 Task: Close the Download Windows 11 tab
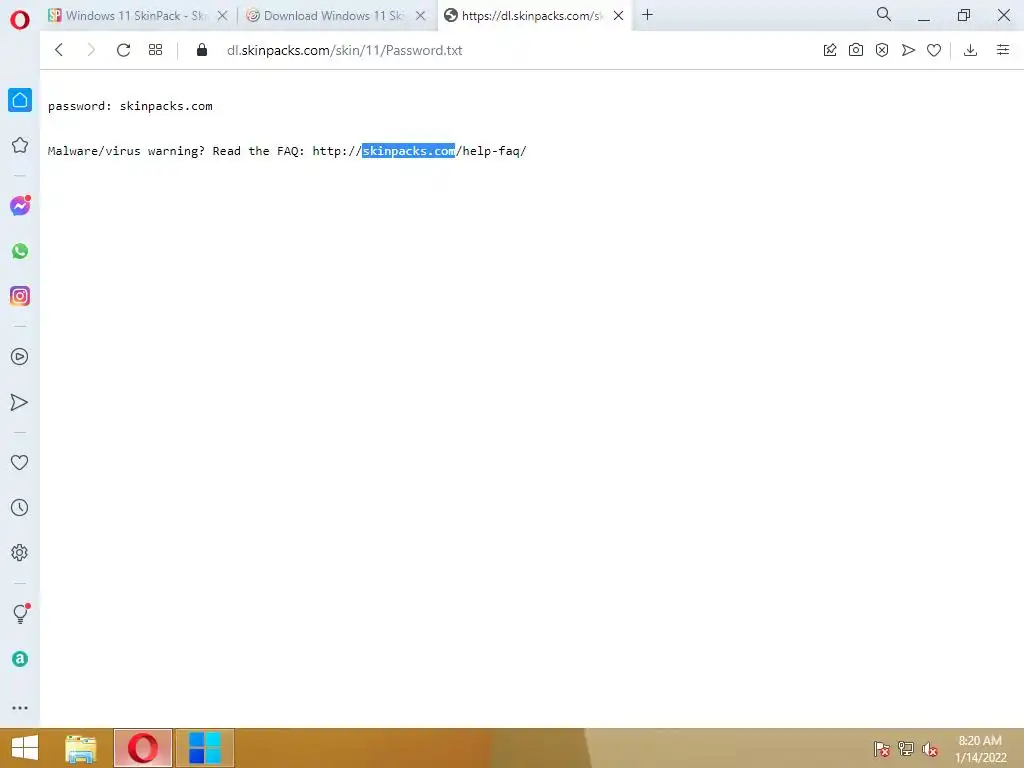coord(421,16)
